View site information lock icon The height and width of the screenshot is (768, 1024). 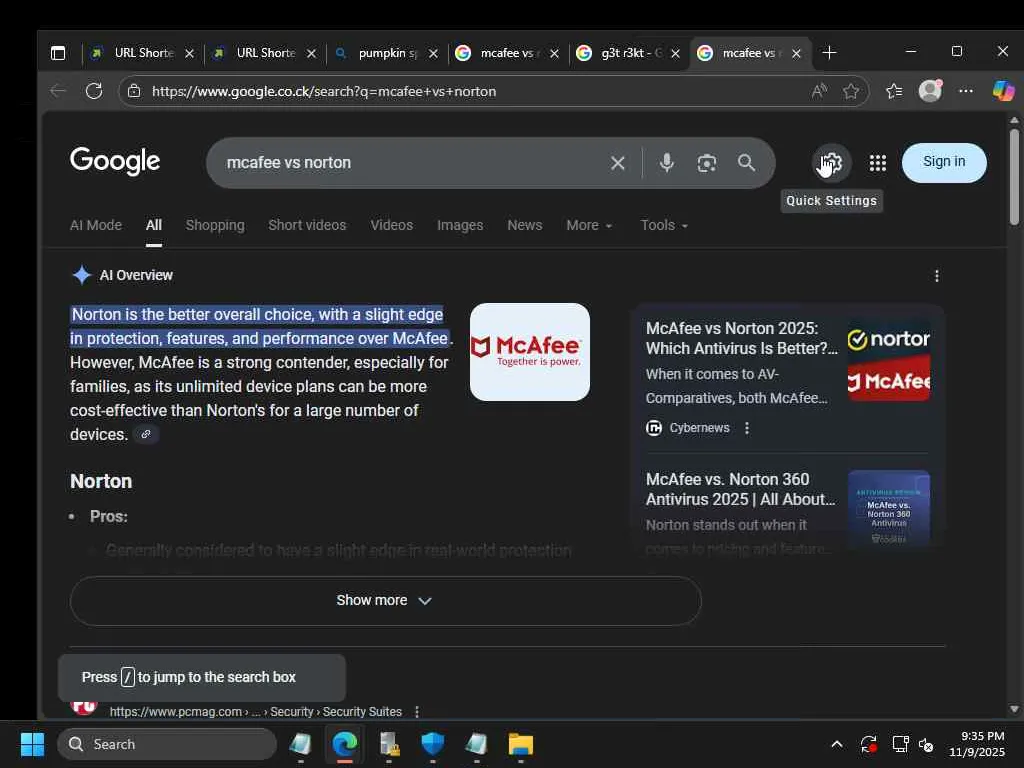click(134, 91)
